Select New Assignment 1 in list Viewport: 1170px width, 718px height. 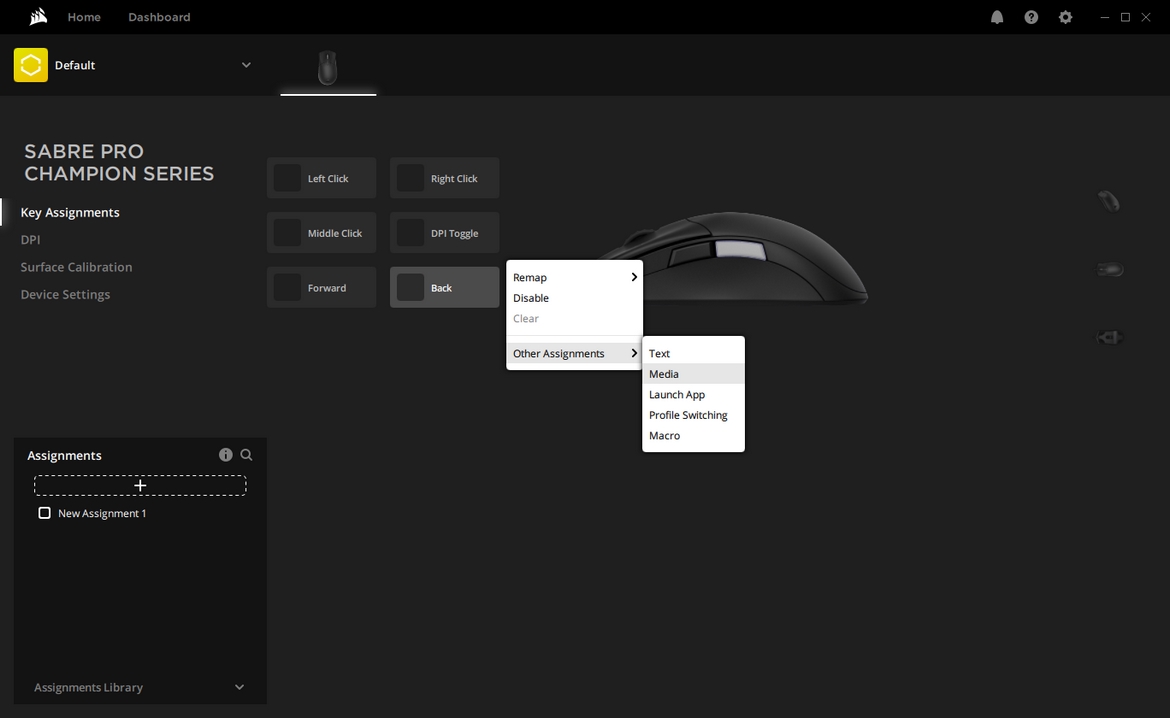tap(102, 513)
